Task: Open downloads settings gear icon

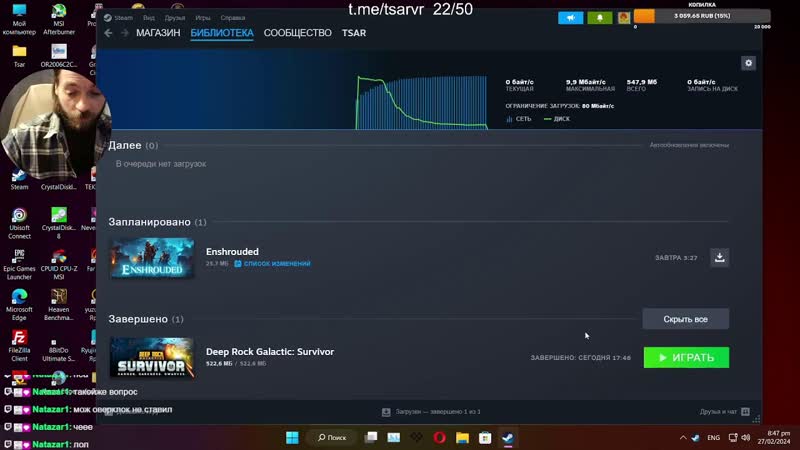Action: (748, 63)
